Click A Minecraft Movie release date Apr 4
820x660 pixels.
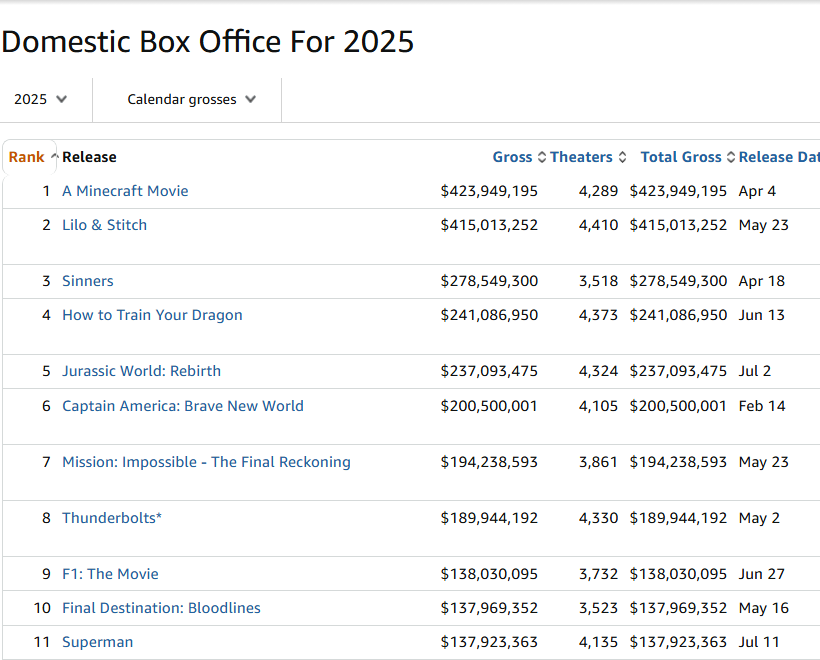tap(757, 191)
